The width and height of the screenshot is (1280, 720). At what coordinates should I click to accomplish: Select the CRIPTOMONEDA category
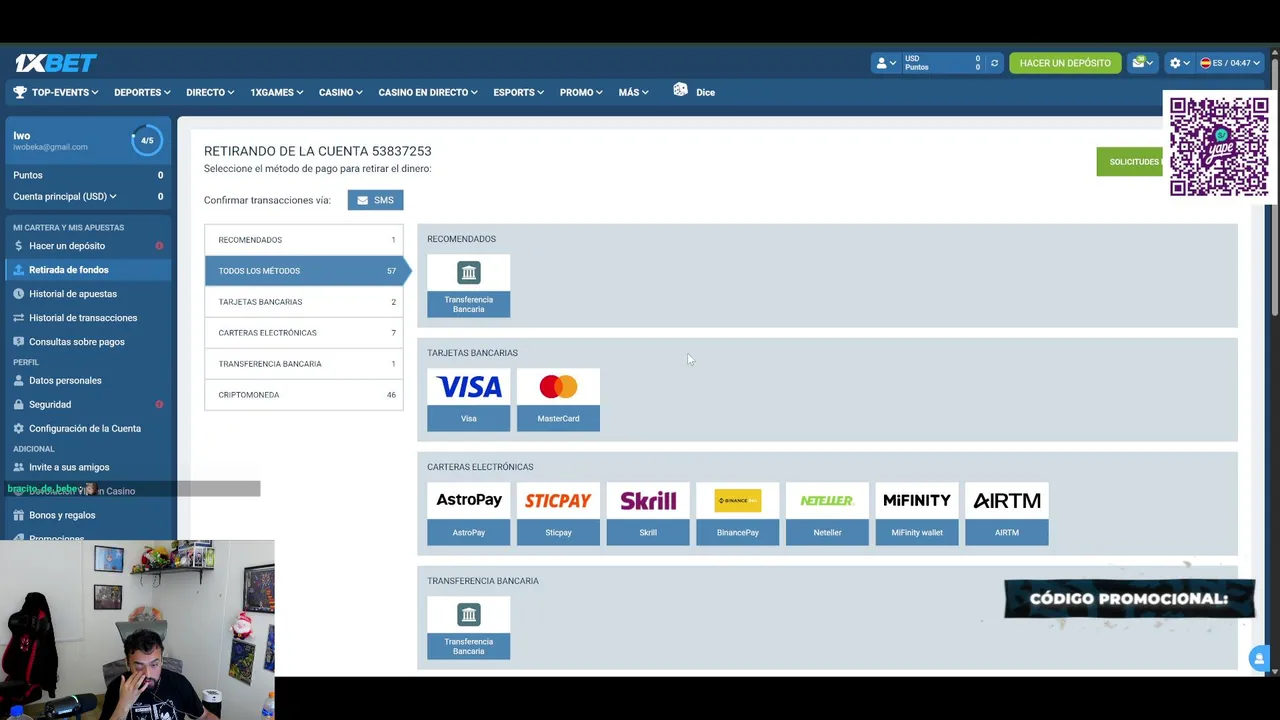[x=304, y=395]
